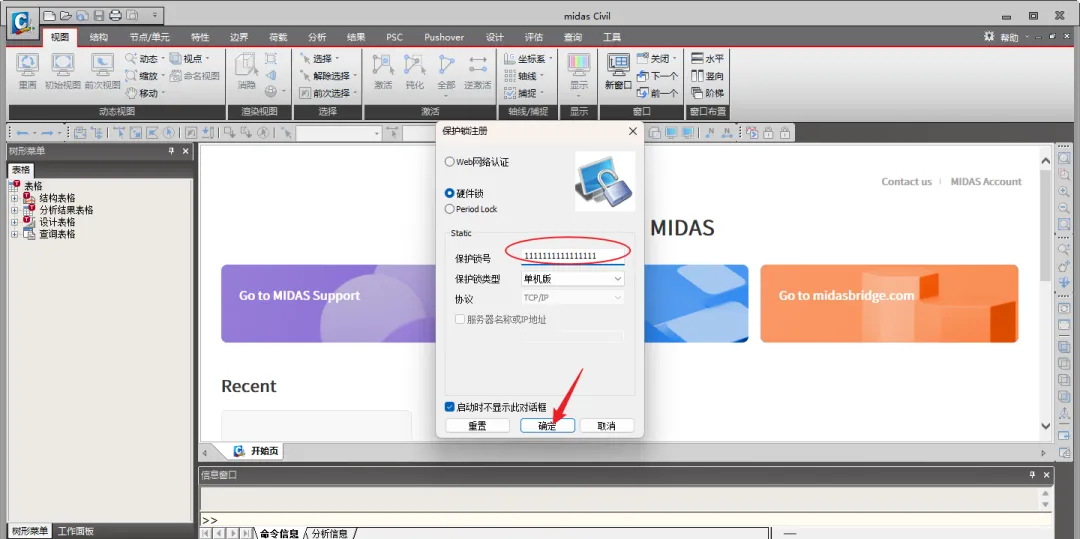Pin the 树形菜单 panel
The width and height of the screenshot is (1080, 539).
coord(172,151)
